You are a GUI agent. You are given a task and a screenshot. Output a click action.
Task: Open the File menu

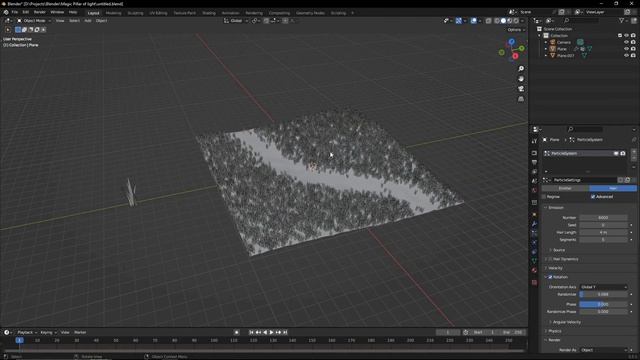(15, 12)
